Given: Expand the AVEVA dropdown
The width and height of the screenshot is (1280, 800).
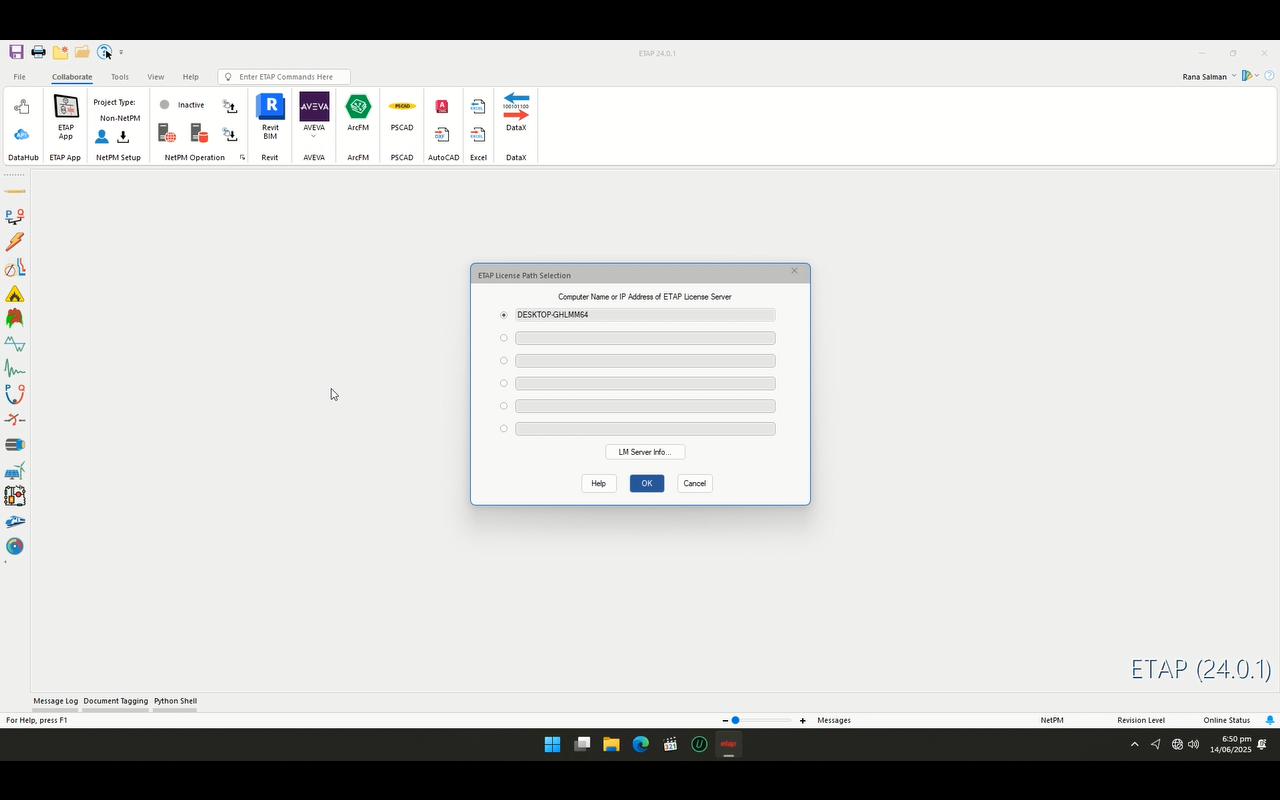Looking at the screenshot, I should [x=314, y=137].
